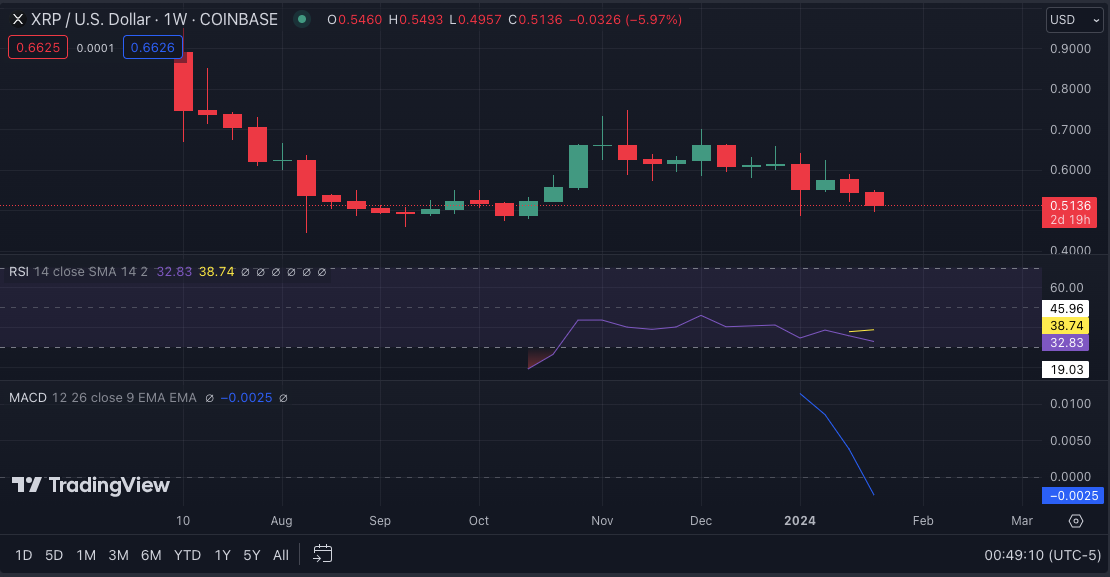The image size is (1110, 577).
Task: Select the YTD time range
Action: pyautogui.click(x=188, y=555)
